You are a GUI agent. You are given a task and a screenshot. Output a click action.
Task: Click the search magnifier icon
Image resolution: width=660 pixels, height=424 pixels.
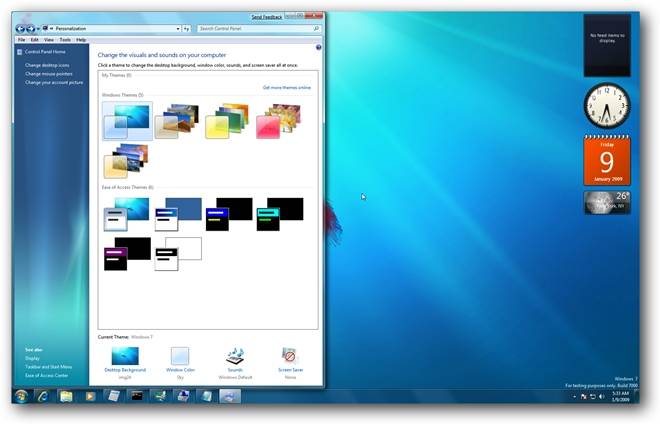317,29
